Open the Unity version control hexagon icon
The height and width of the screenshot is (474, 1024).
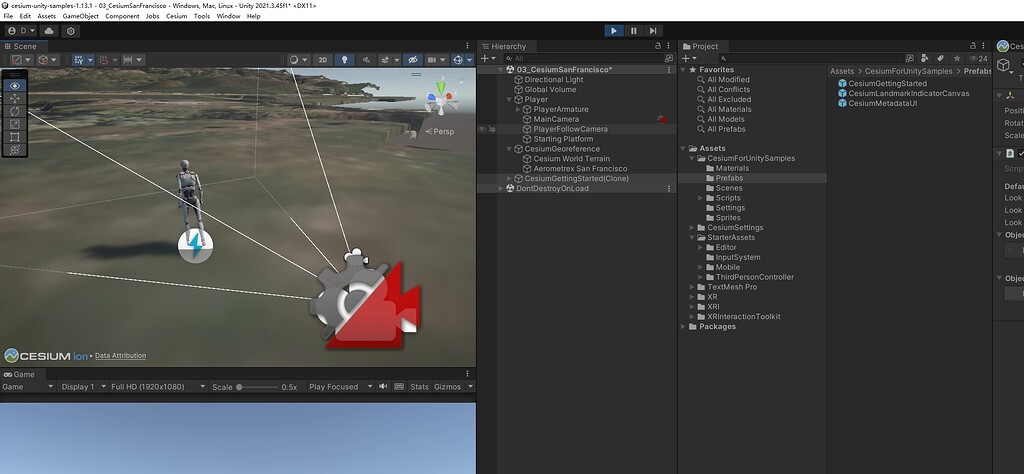[71, 31]
